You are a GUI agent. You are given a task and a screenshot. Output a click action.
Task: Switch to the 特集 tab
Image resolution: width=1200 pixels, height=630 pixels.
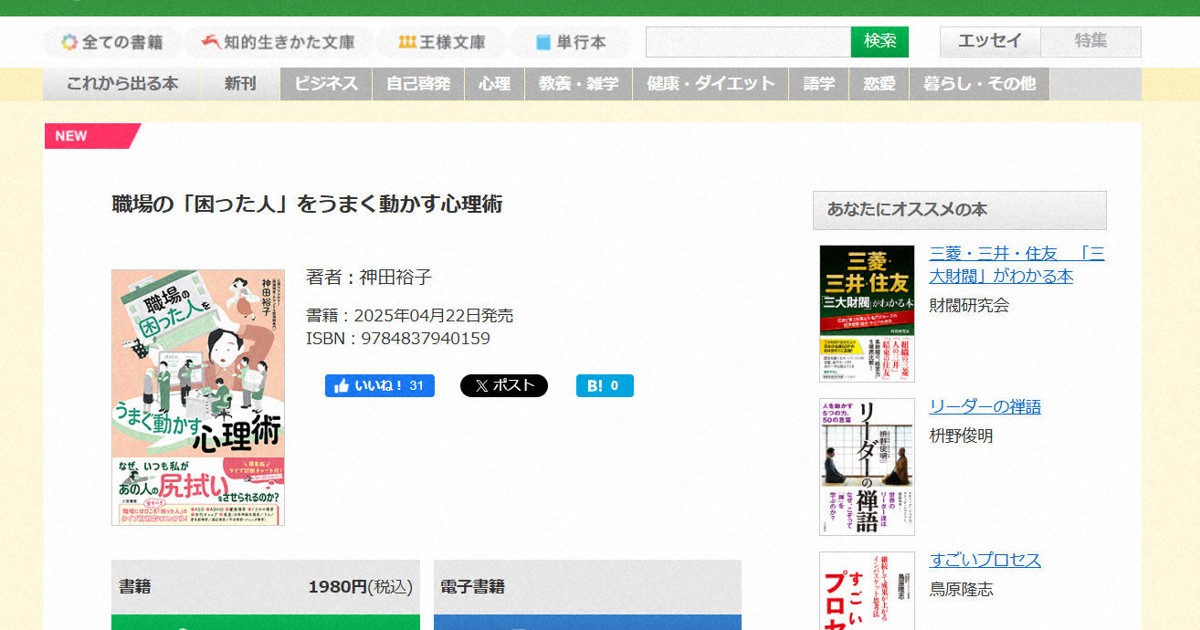1090,42
